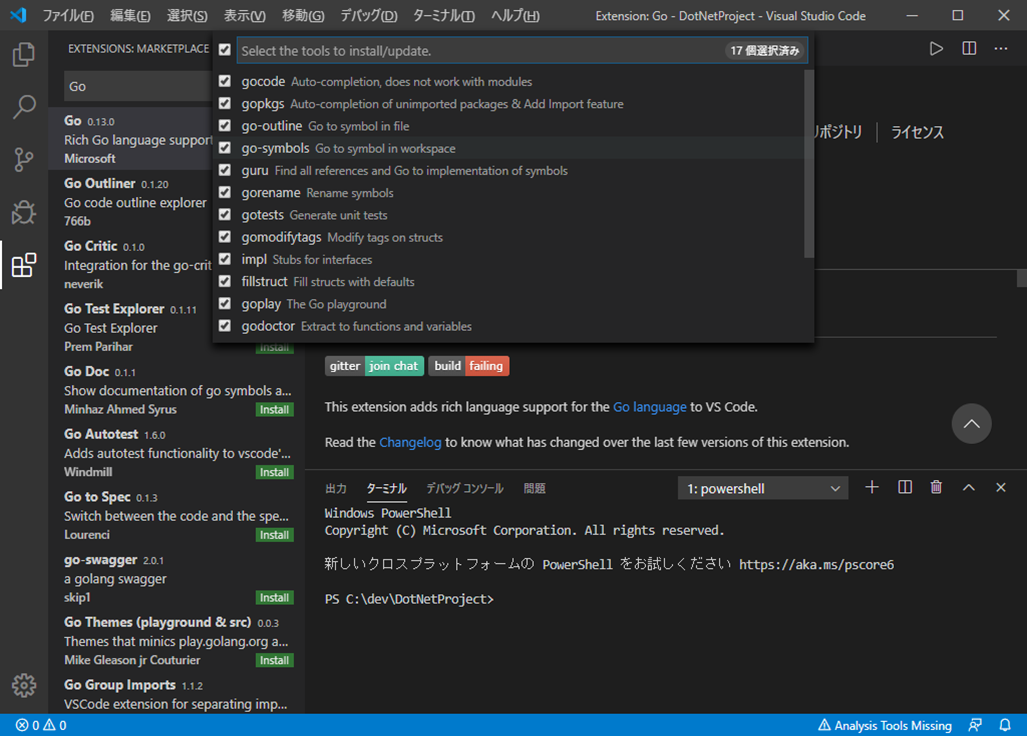This screenshot has height=736, width=1027.
Task: Split the terminal panel
Action: [905, 487]
